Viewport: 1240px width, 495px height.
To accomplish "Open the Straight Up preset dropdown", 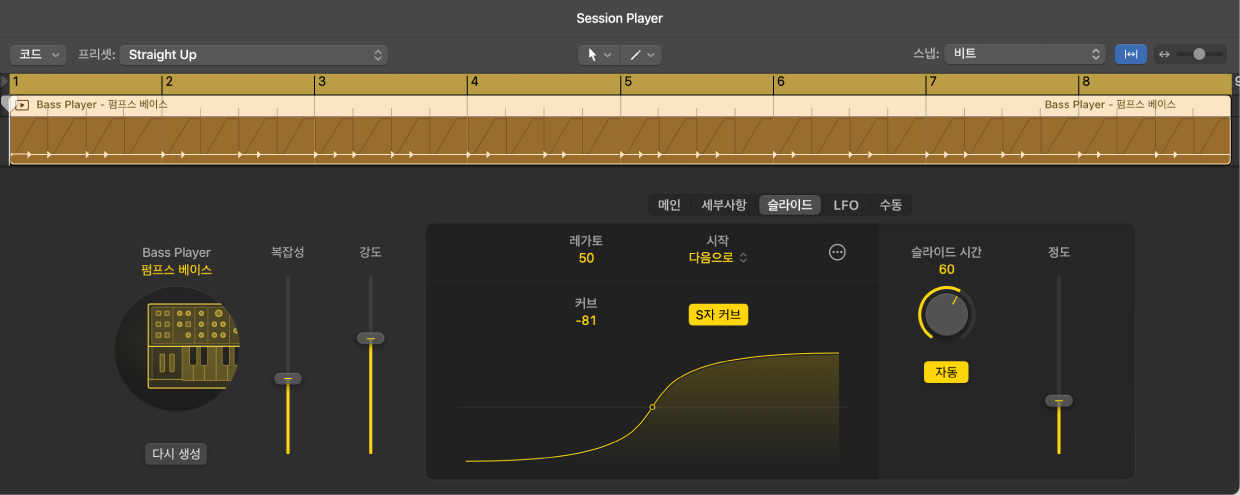I will coord(254,55).
